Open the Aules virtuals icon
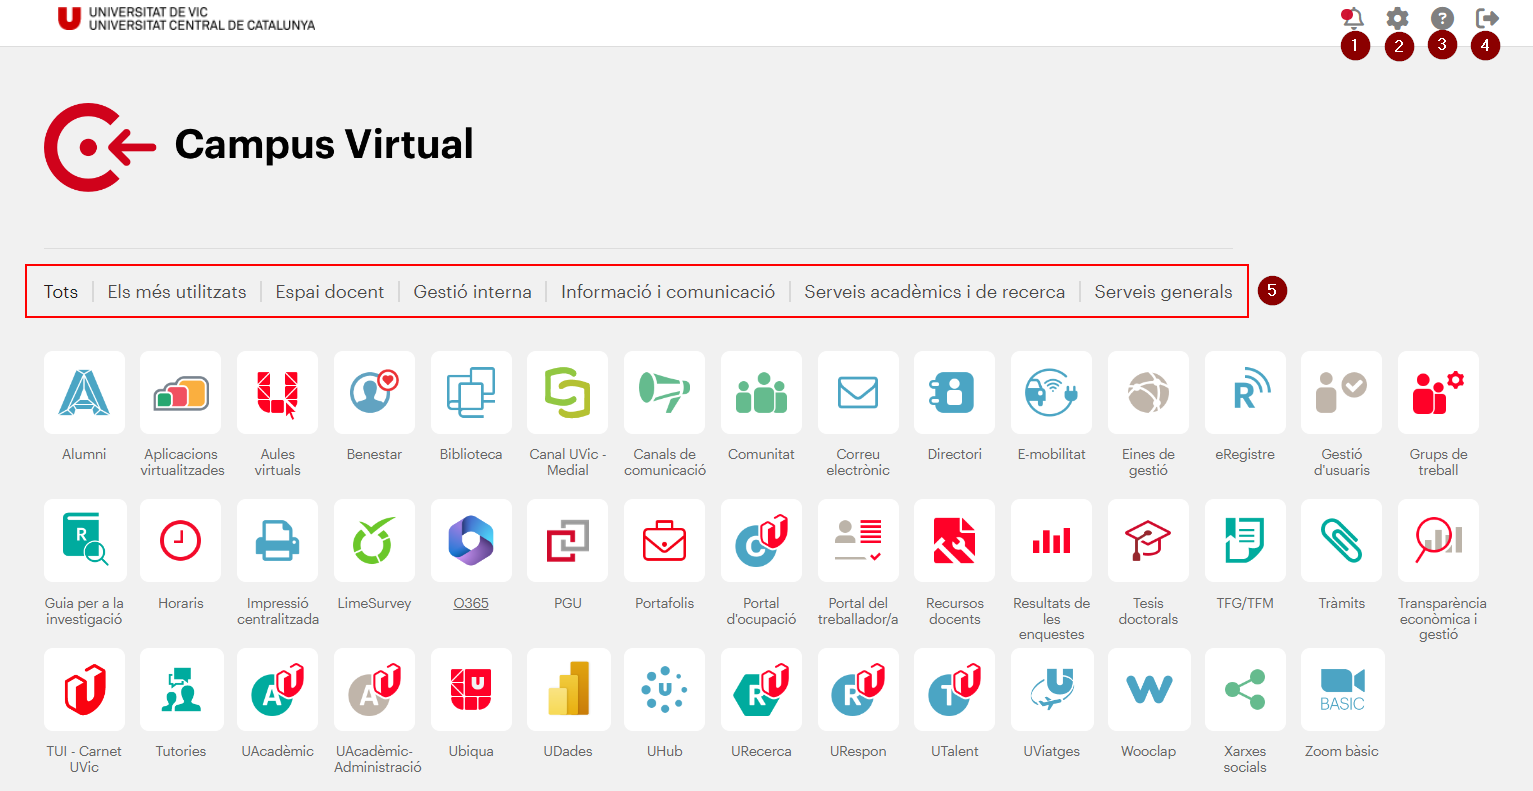Screen dimensions: 1533x791 (x=278, y=392)
